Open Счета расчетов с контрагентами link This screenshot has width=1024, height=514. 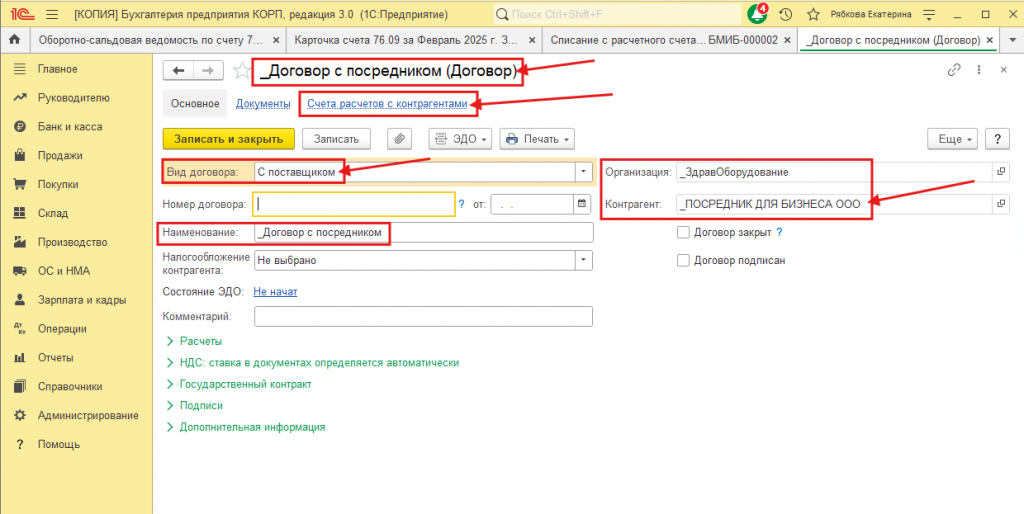(x=388, y=103)
